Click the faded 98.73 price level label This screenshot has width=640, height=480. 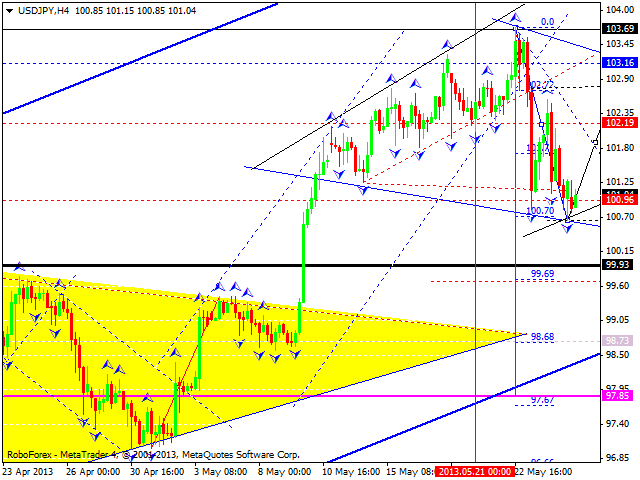pos(618,340)
